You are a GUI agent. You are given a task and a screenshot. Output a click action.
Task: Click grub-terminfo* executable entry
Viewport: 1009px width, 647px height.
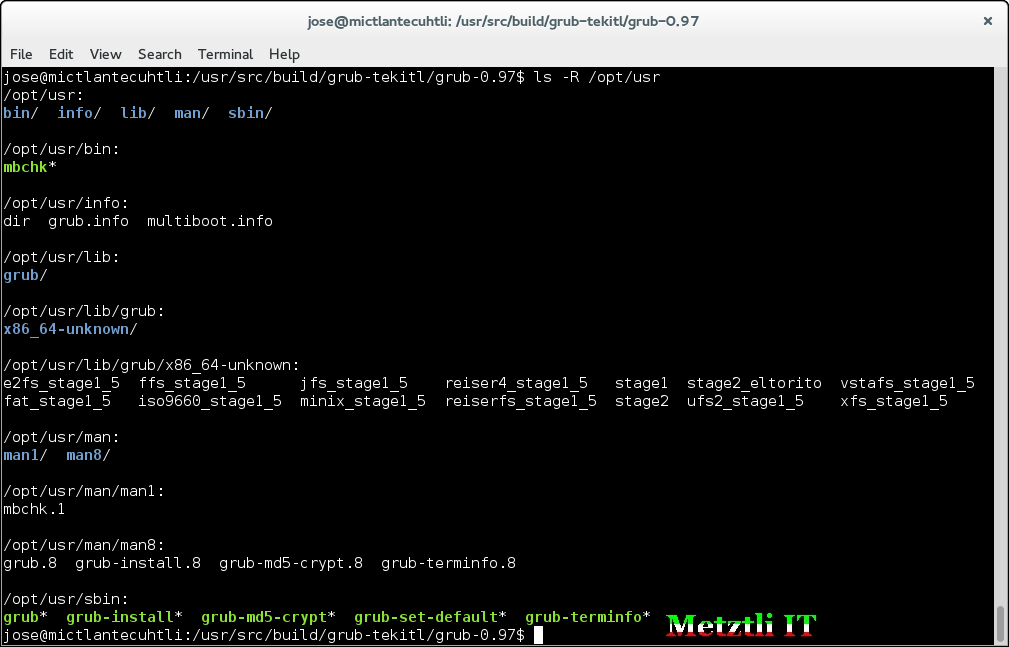pyautogui.click(x=588, y=618)
